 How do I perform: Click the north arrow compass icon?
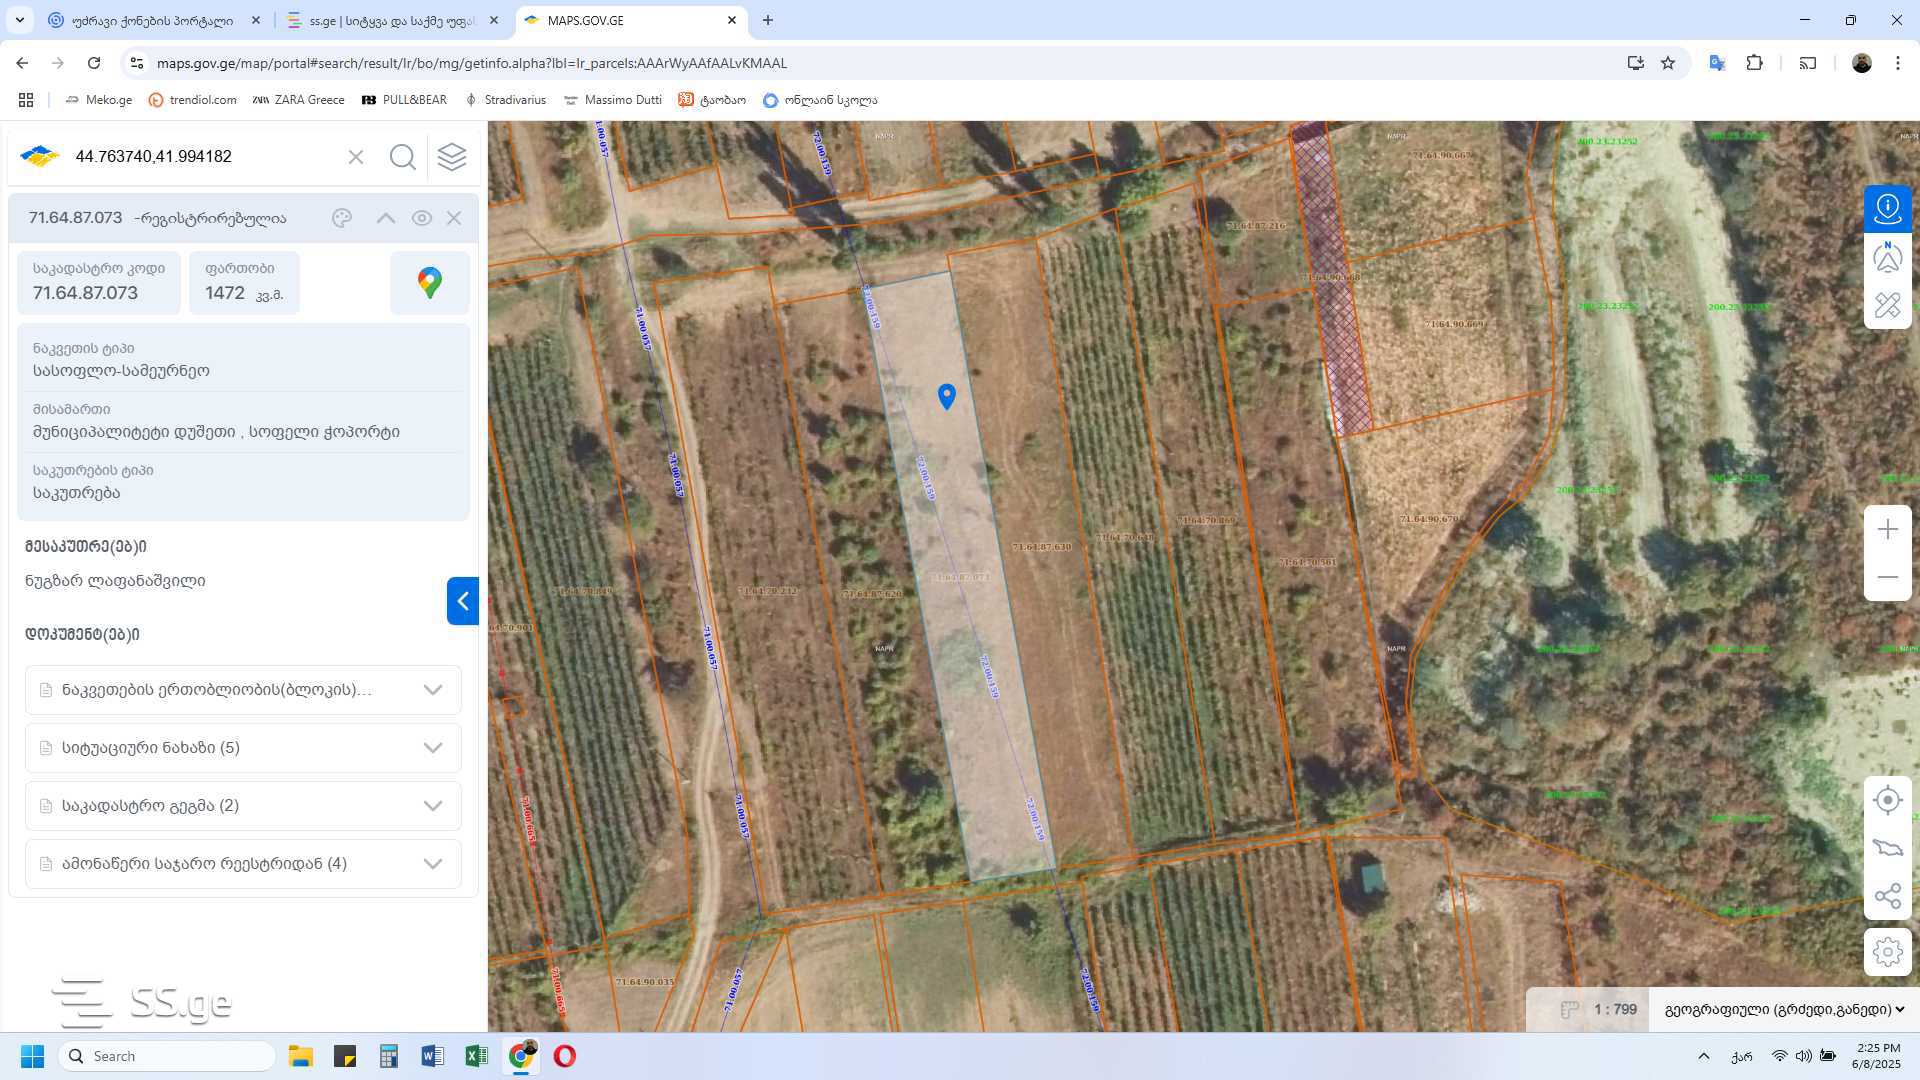(1887, 257)
